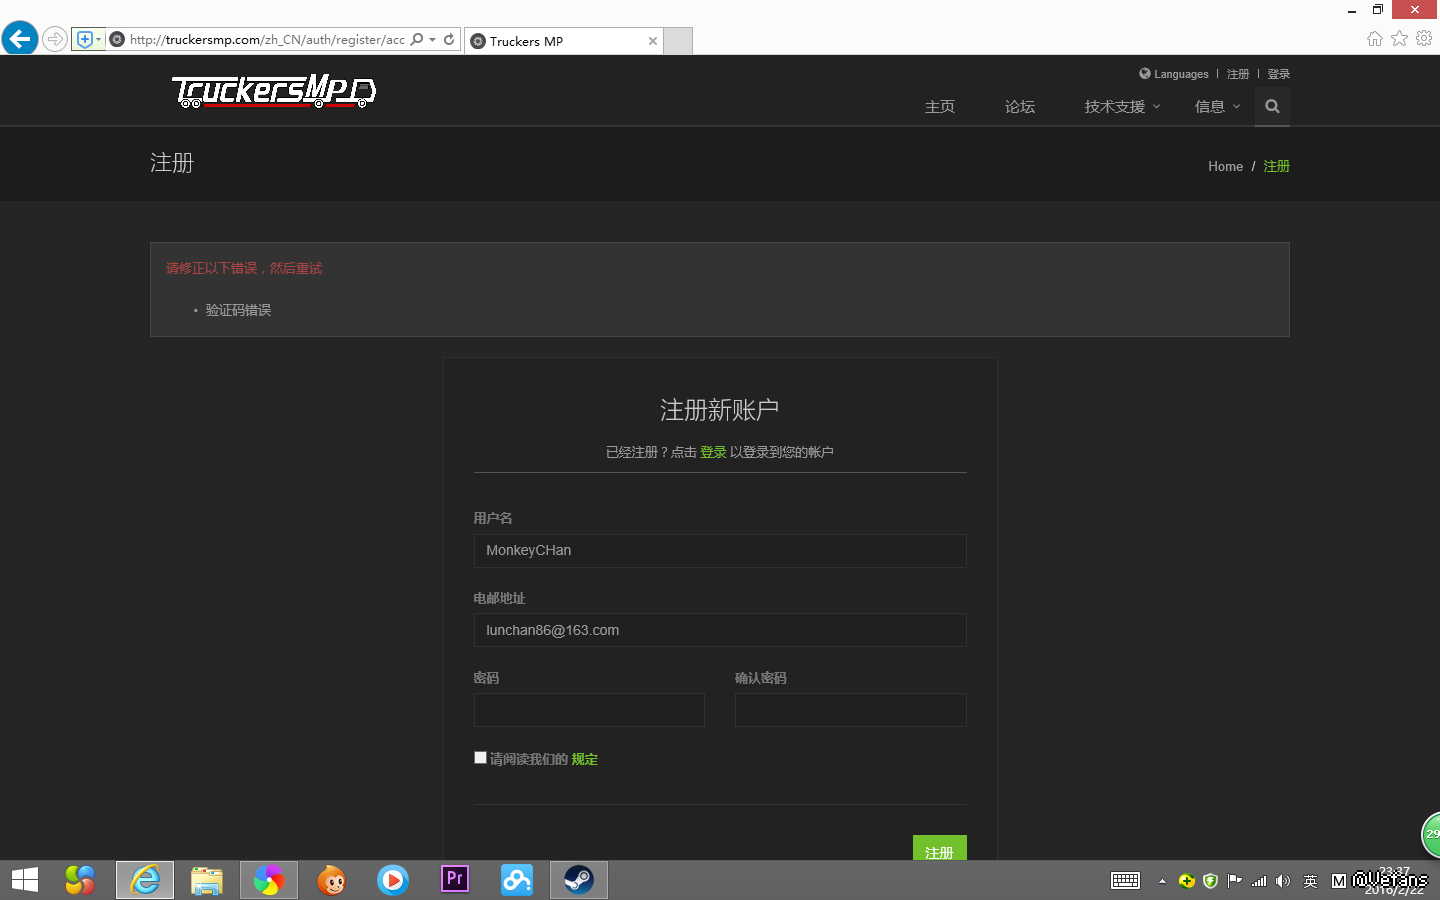Screen dimensions: 1440x900
Task: Open a new blank tab
Action: point(678,41)
